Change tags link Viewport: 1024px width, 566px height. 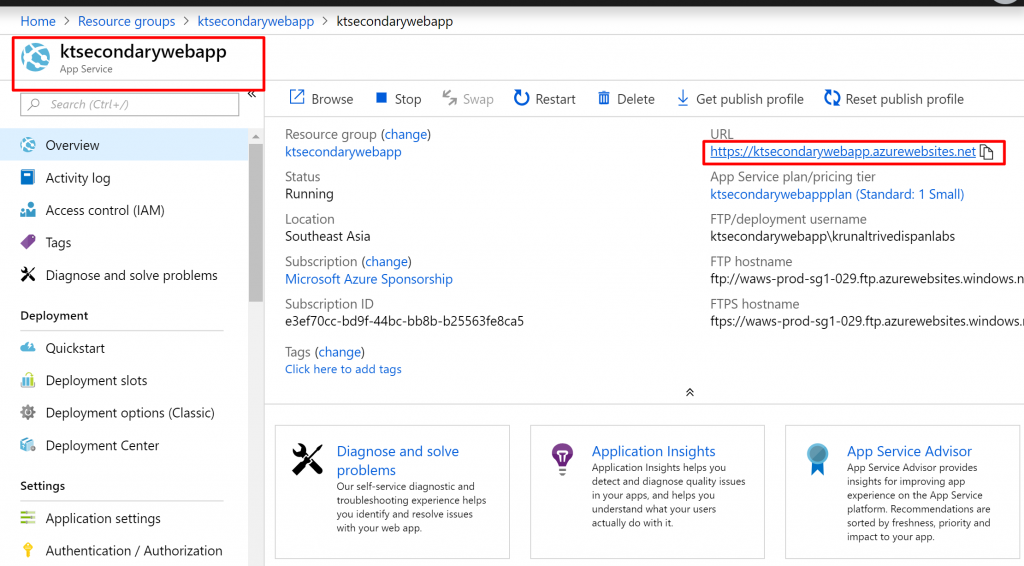click(340, 352)
